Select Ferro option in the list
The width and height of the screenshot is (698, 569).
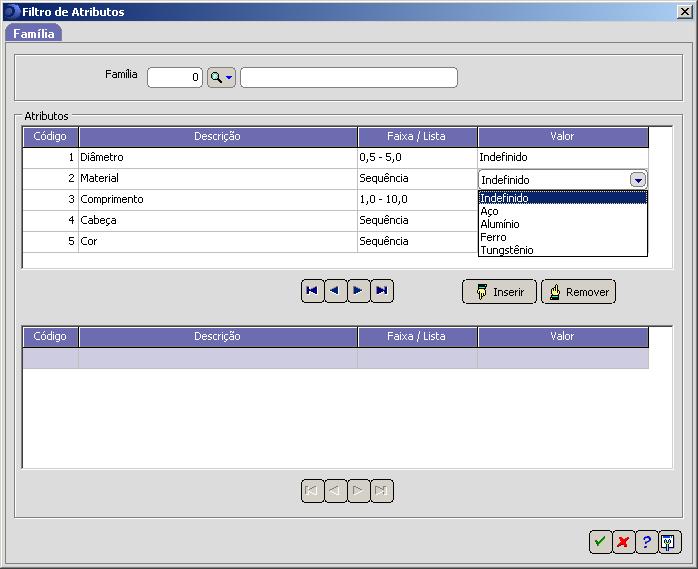tap(494, 237)
